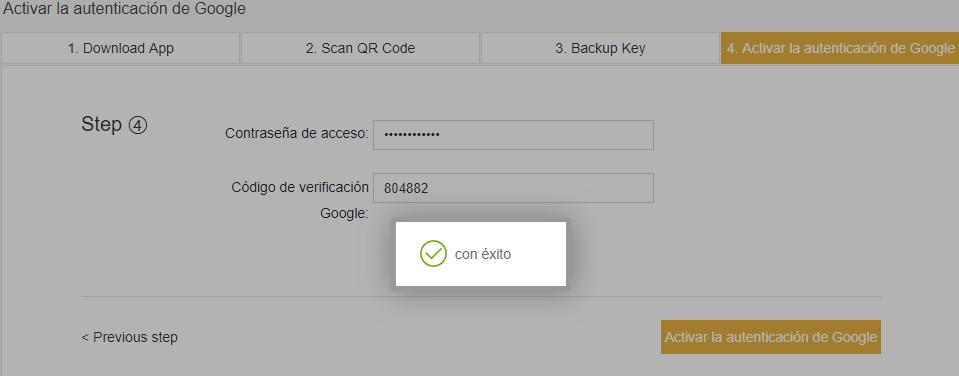This screenshot has width=959, height=376.
Task: Click the 'con éxito' success message text
Action: (x=483, y=254)
